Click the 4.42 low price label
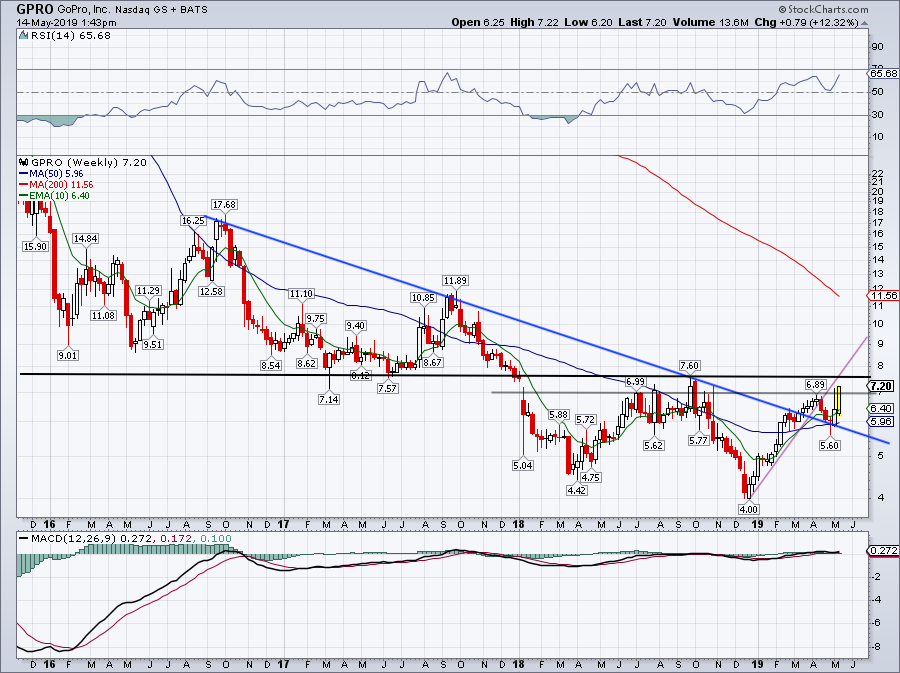The width and height of the screenshot is (900, 673). [577, 490]
